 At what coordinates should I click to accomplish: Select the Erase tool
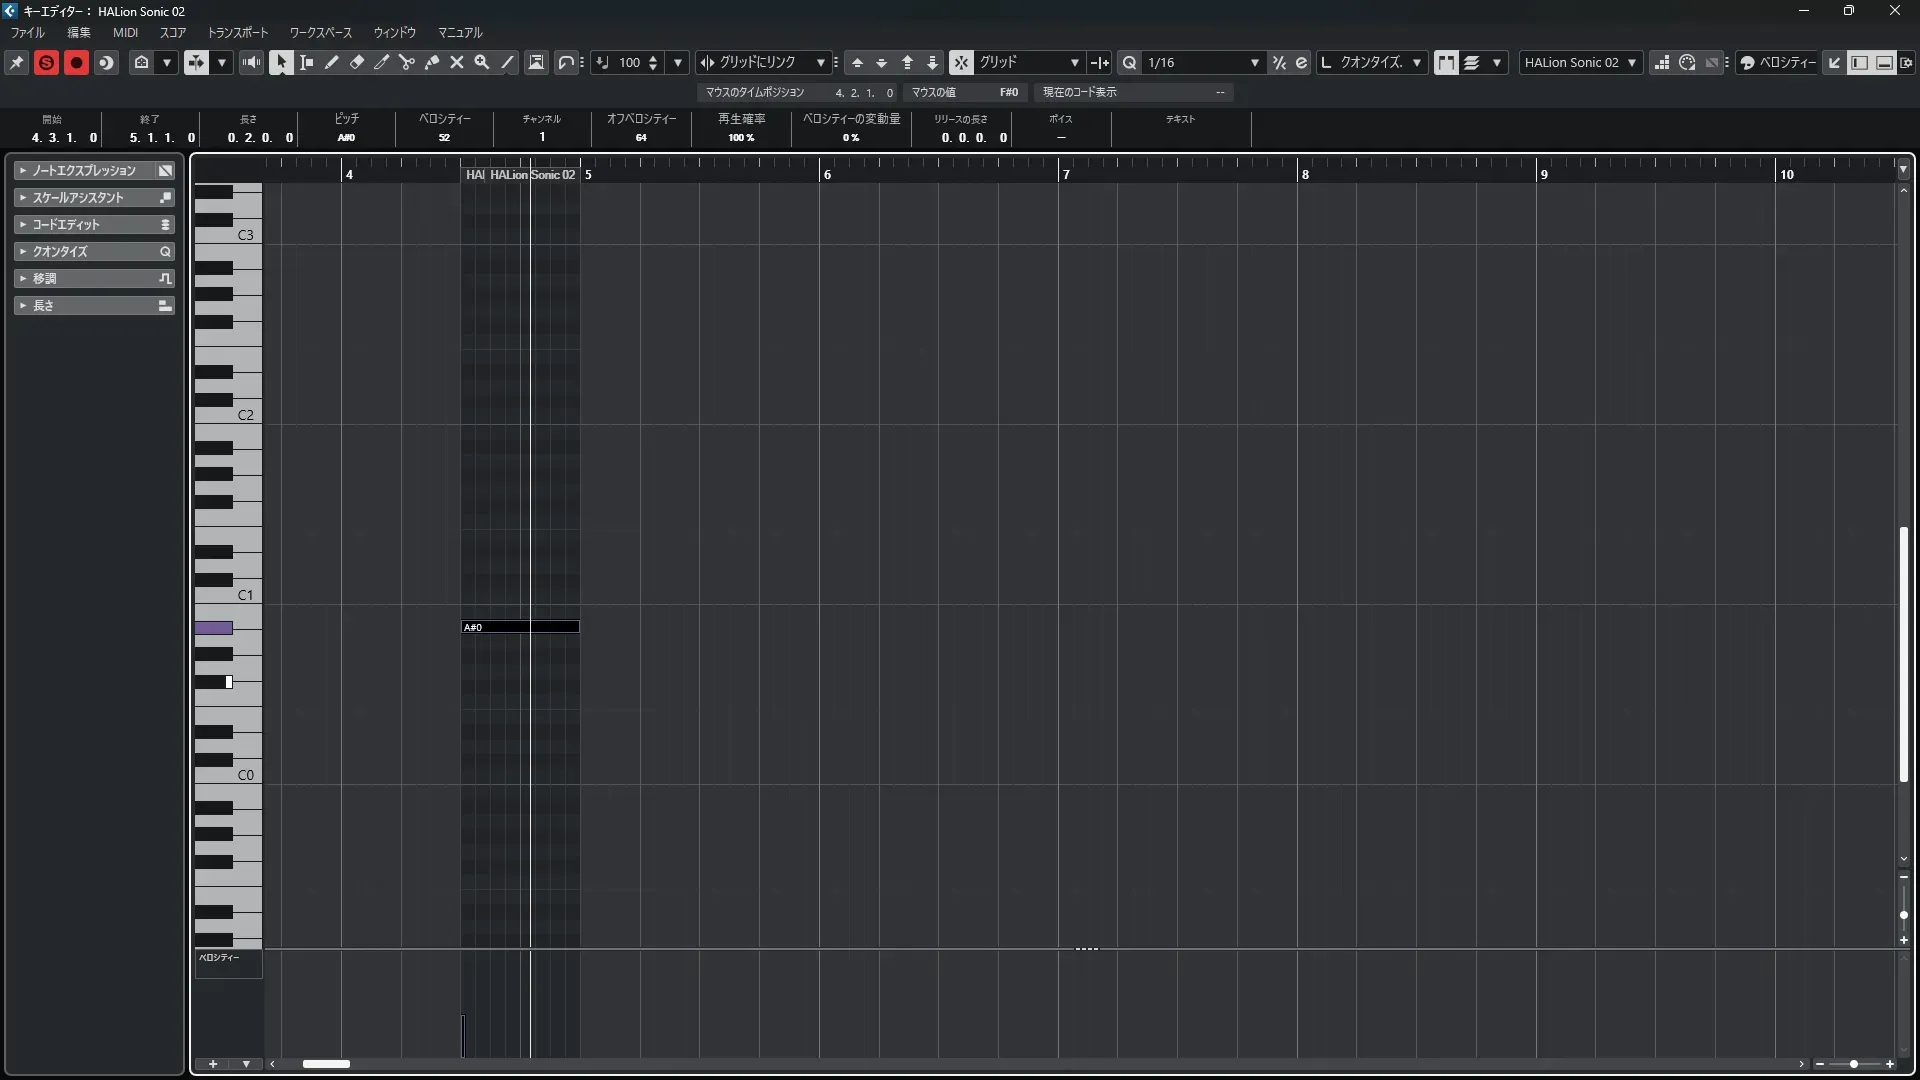pyautogui.click(x=357, y=62)
